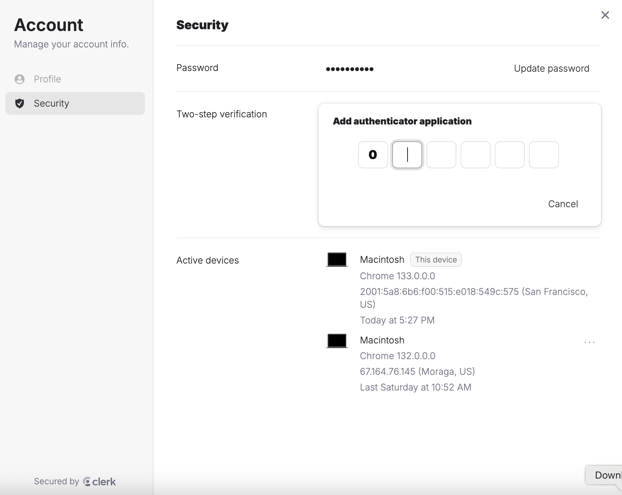Focus the last verification code digit box
Image resolution: width=622 pixels, height=495 pixels.
pyautogui.click(x=543, y=155)
